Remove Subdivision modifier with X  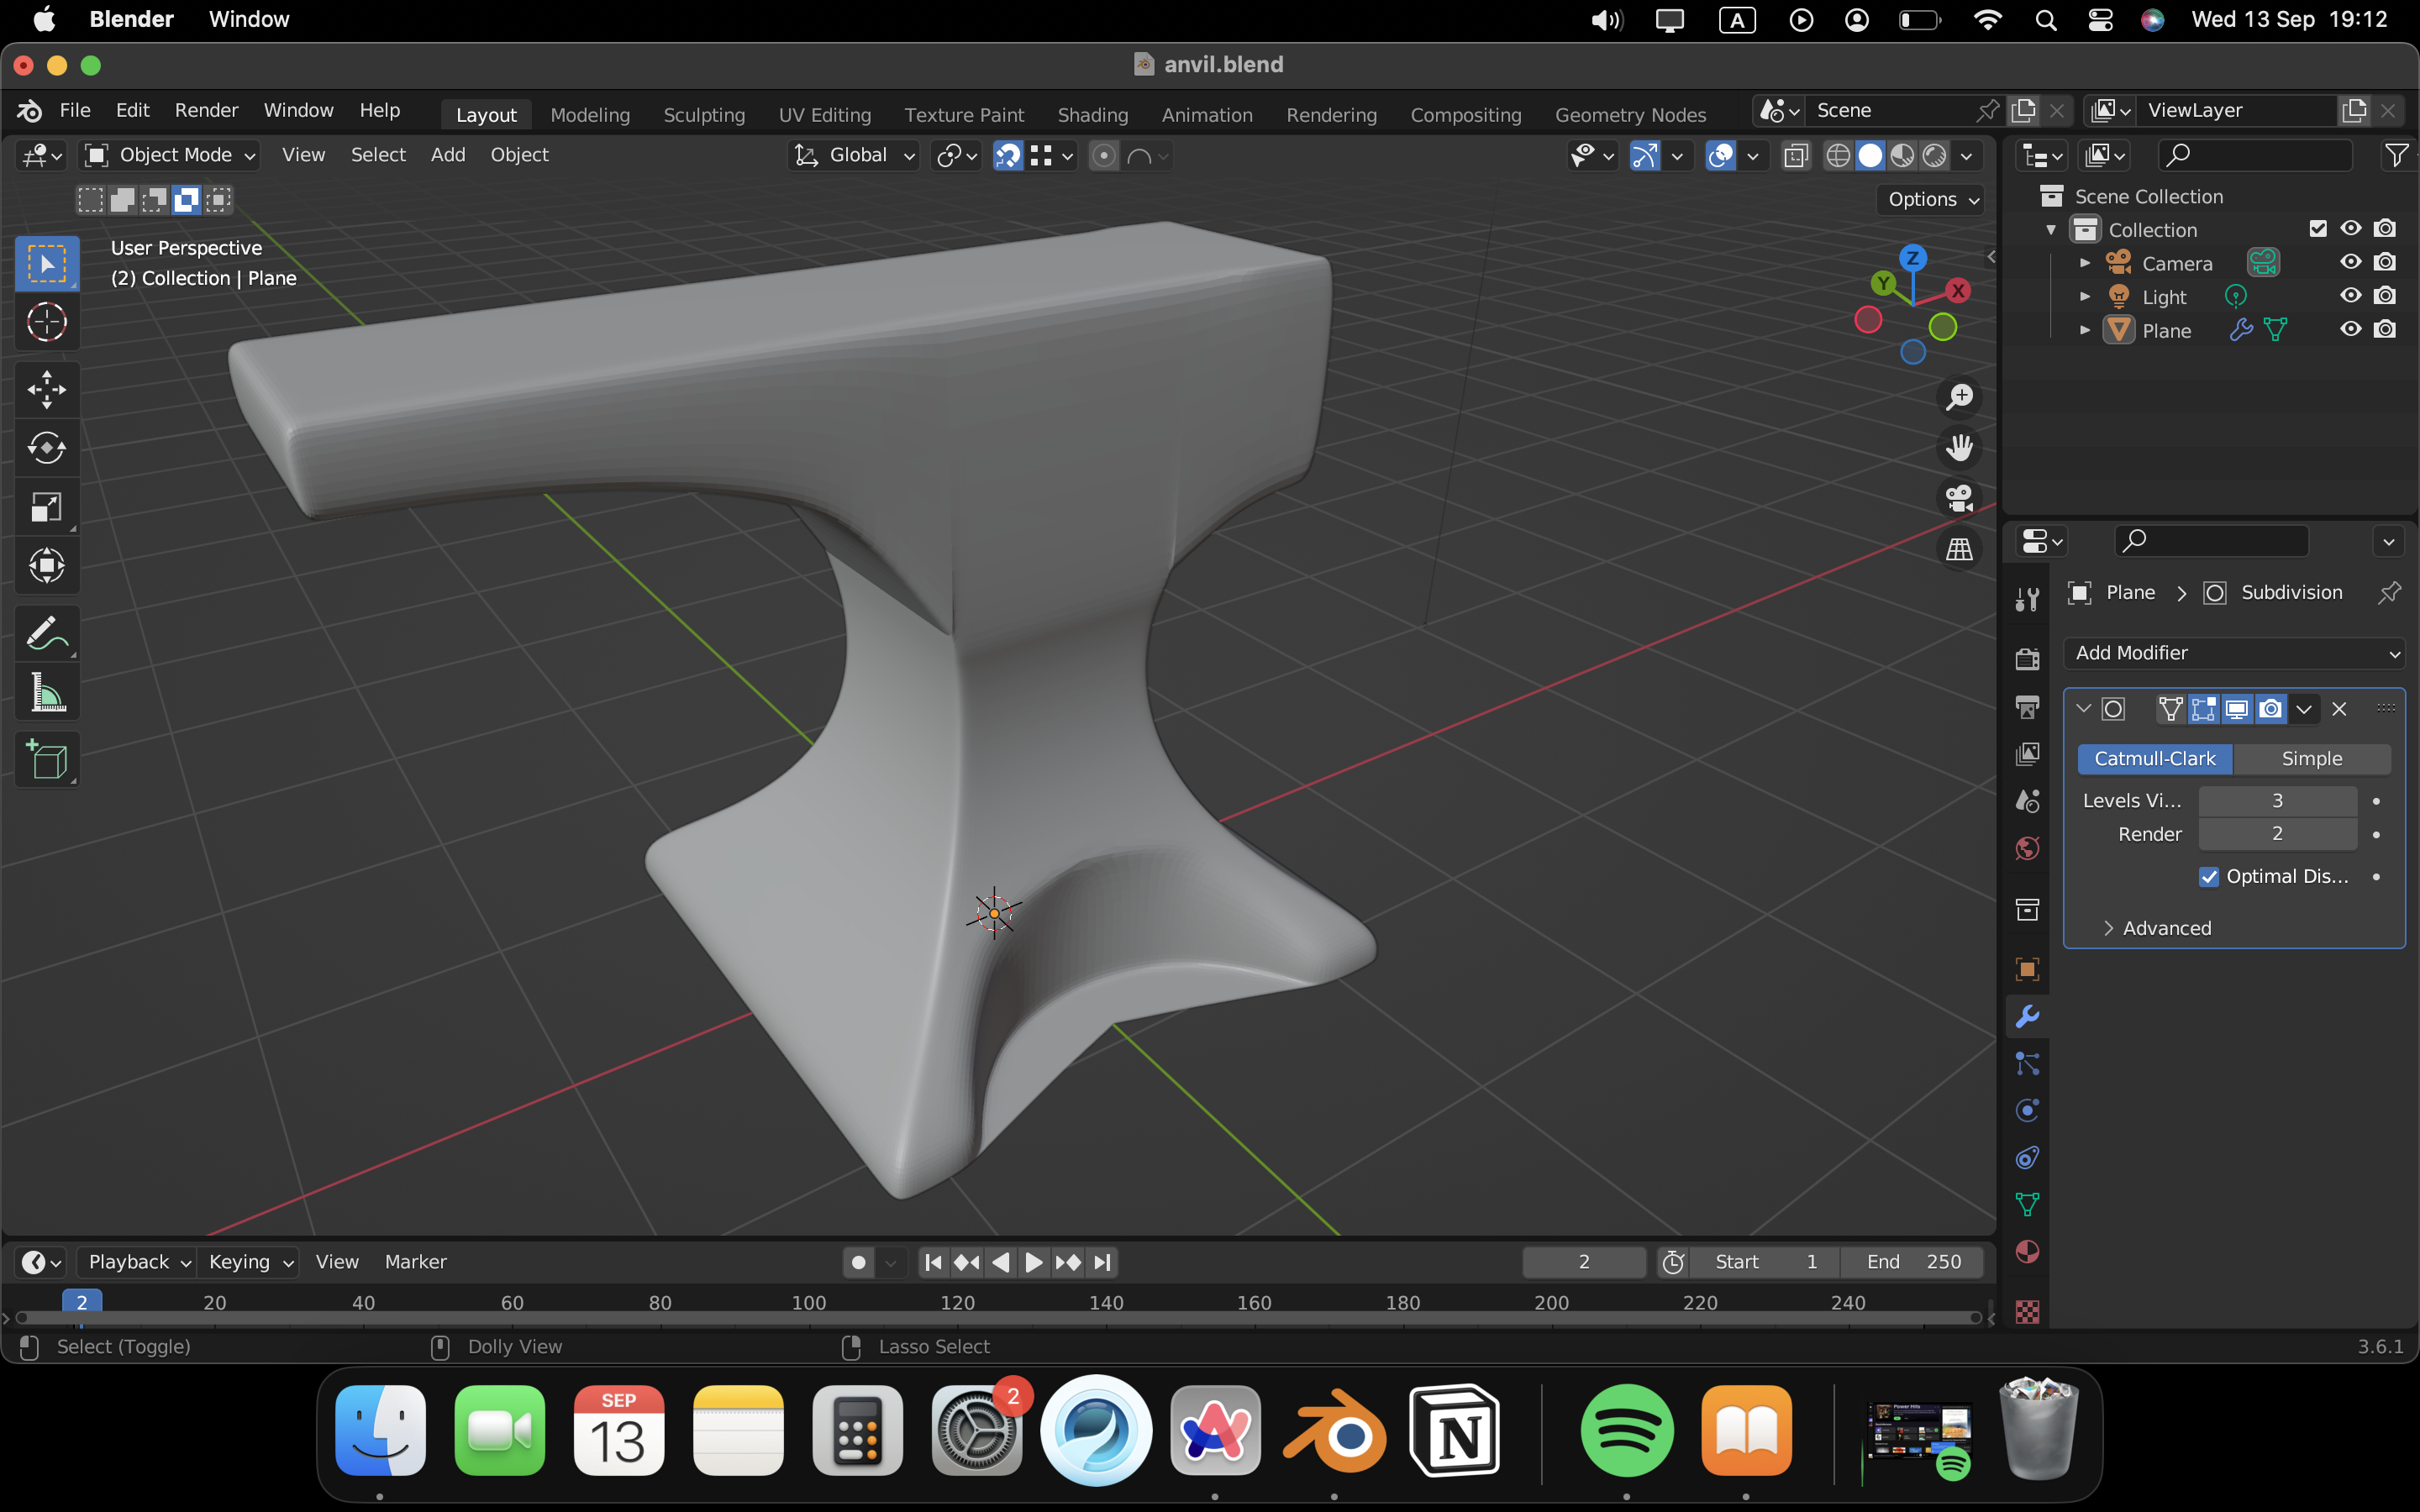(2339, 709)
